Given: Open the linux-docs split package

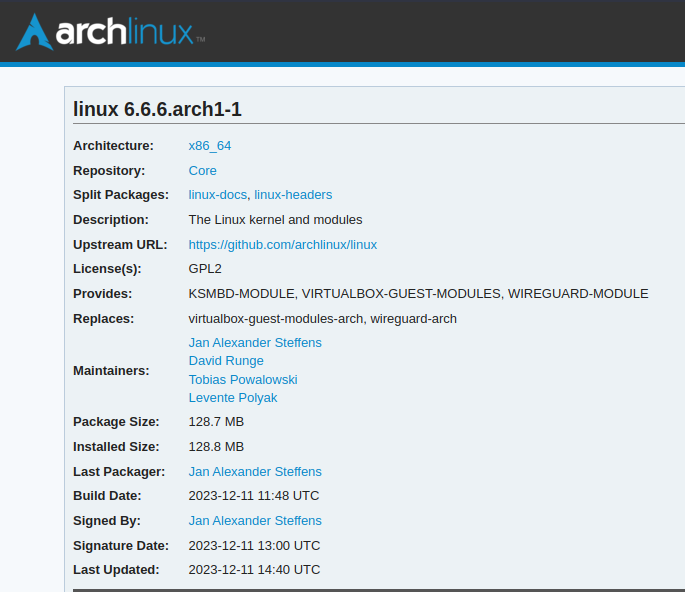Looking at the screenshot, I should [x=218, y=194].
